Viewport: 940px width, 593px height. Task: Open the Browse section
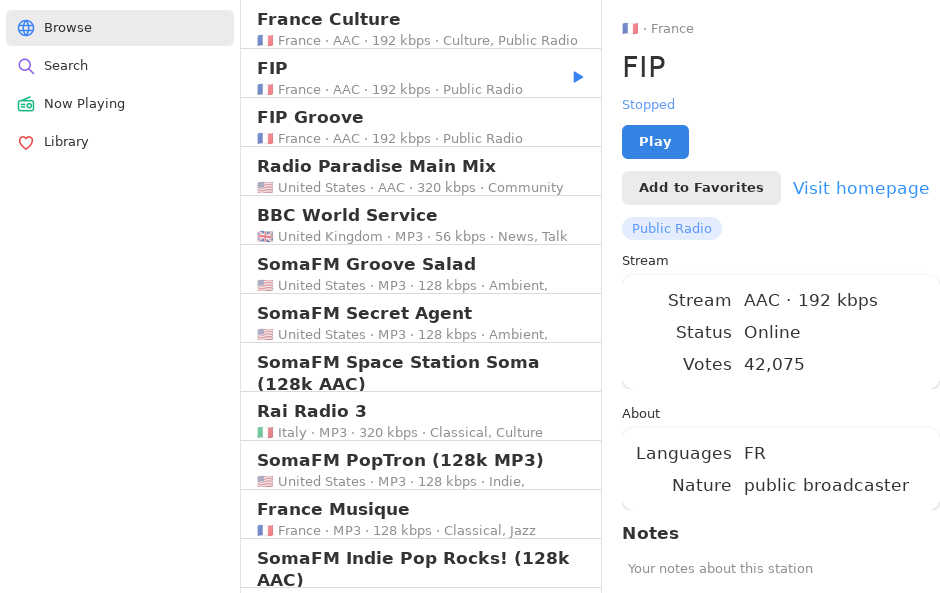click(120, 28)
